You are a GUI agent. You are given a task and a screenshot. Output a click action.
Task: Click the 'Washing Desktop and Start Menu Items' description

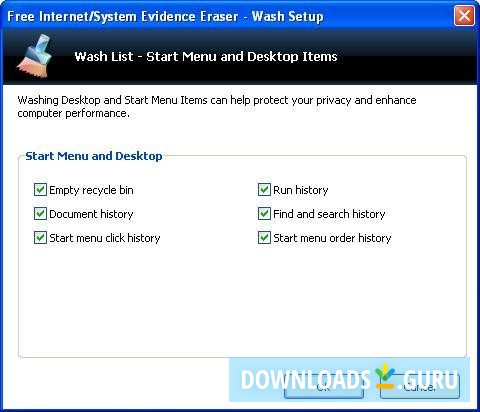(217, 107)
